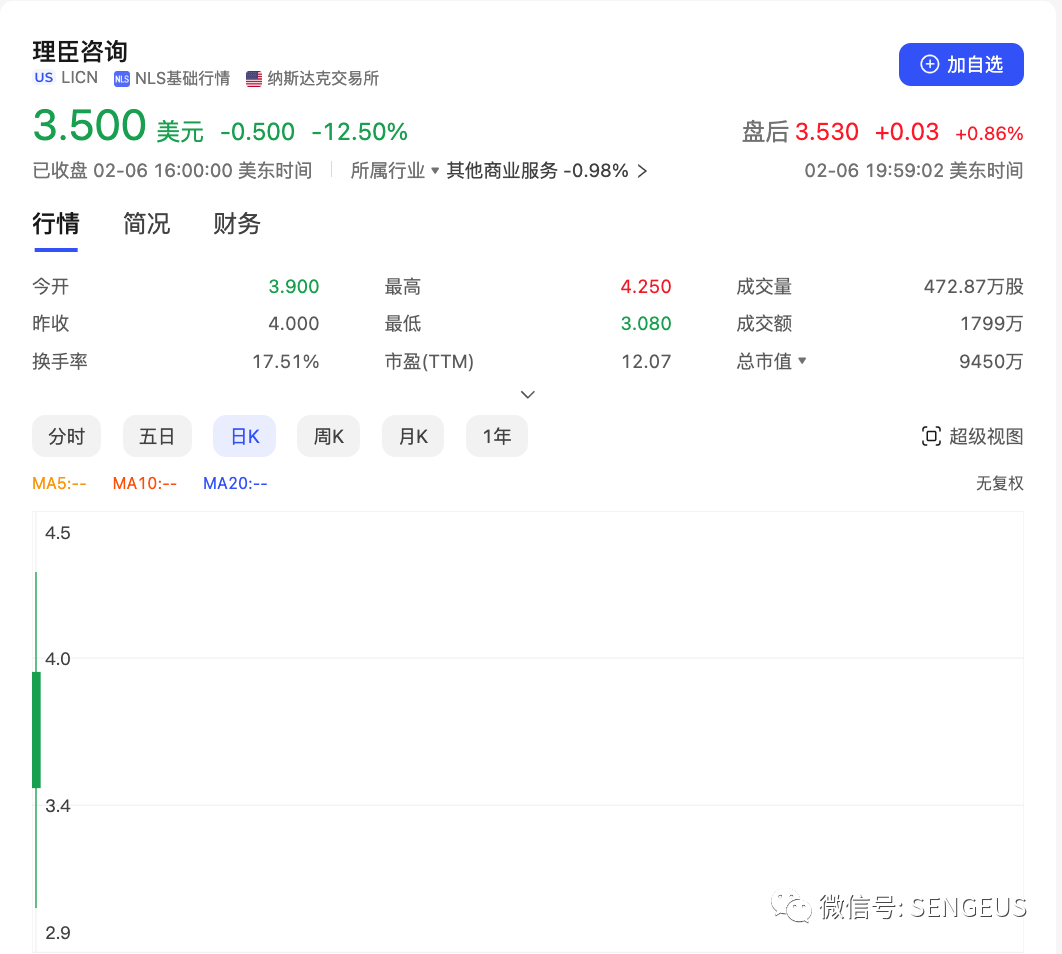Click the 今开 value 3.900
1062x954 pixels.
click(293, 286)
